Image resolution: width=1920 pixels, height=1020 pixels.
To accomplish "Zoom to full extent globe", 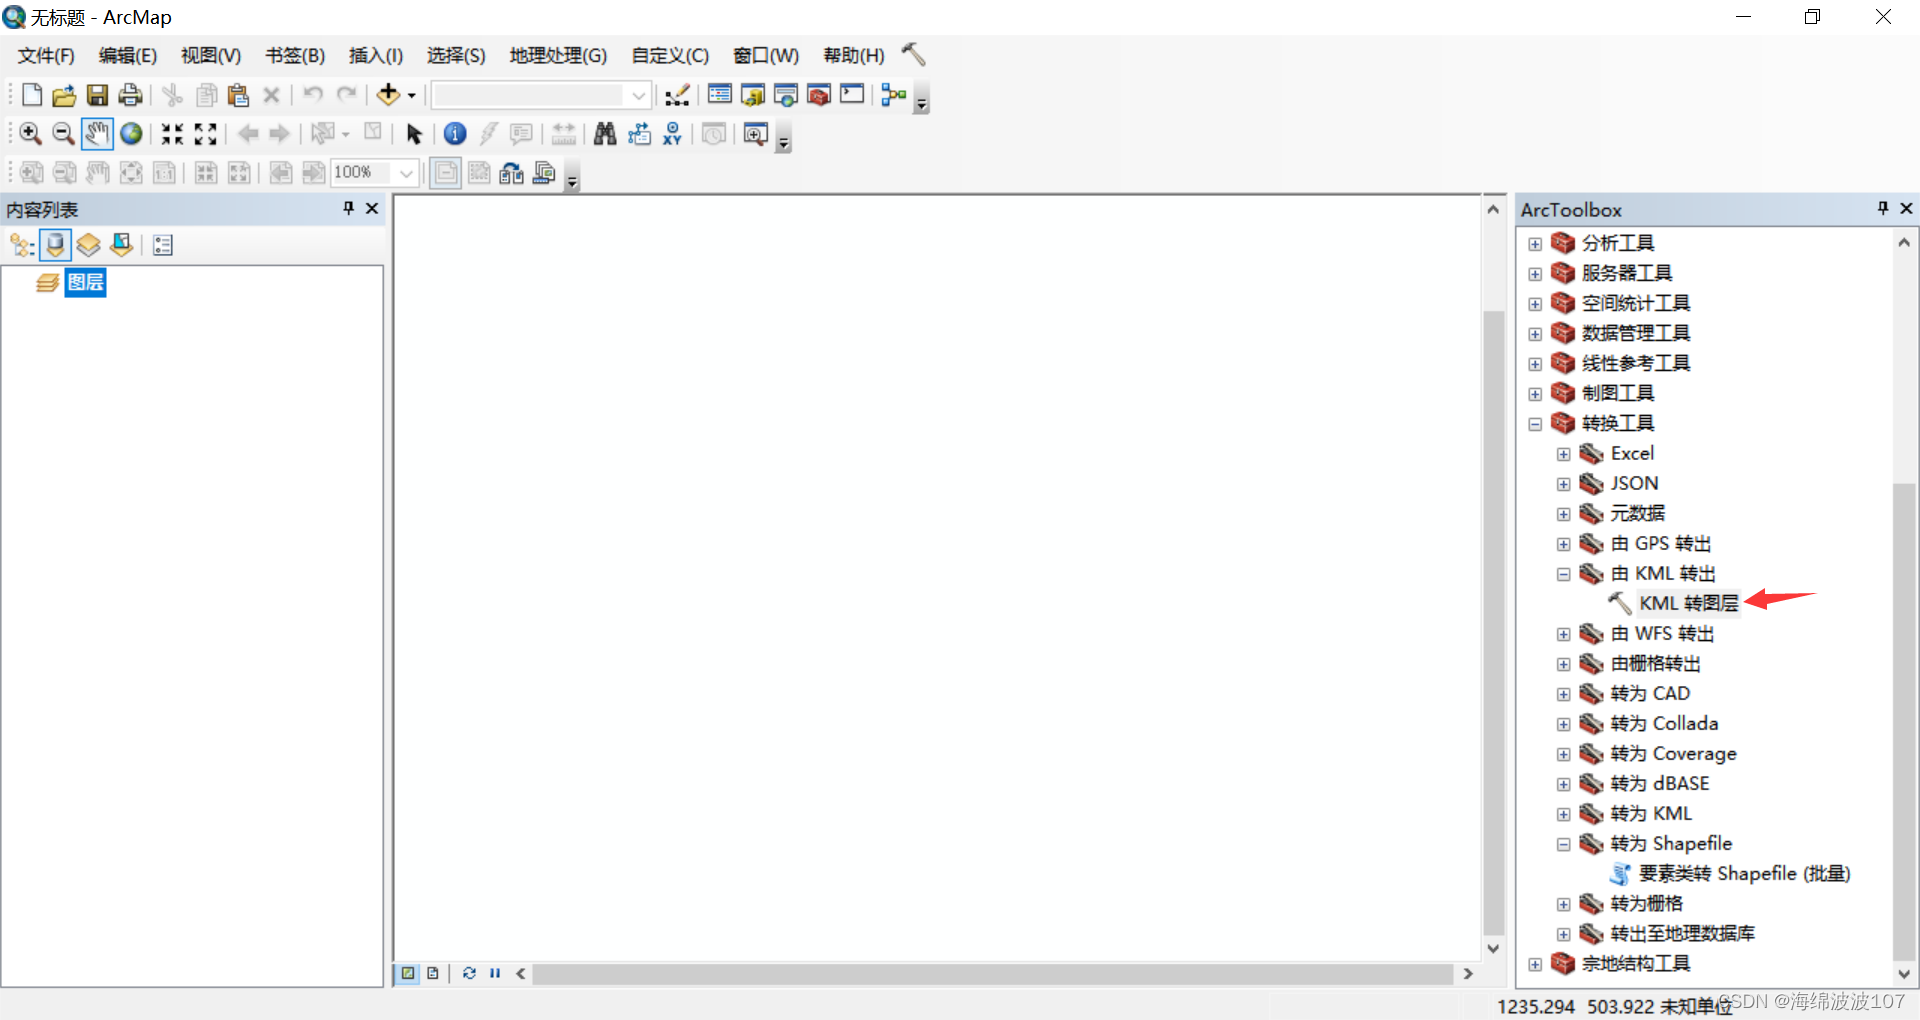I will coord(131,134).
